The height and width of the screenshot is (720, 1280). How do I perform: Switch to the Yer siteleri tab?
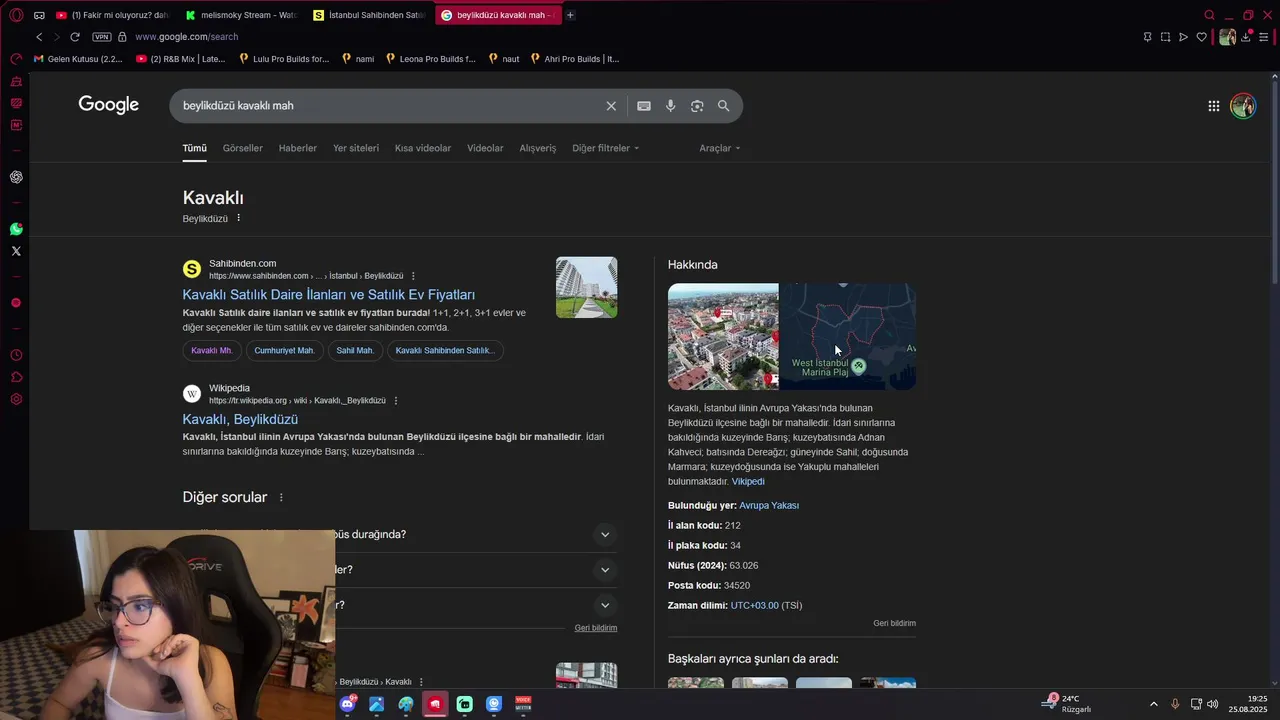point(356,148)
